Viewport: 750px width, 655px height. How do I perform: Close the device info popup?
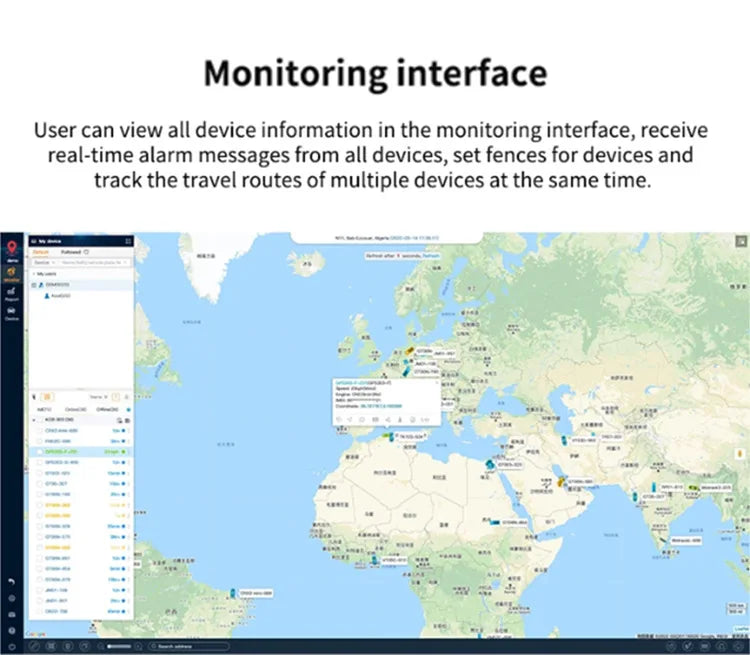436,382
